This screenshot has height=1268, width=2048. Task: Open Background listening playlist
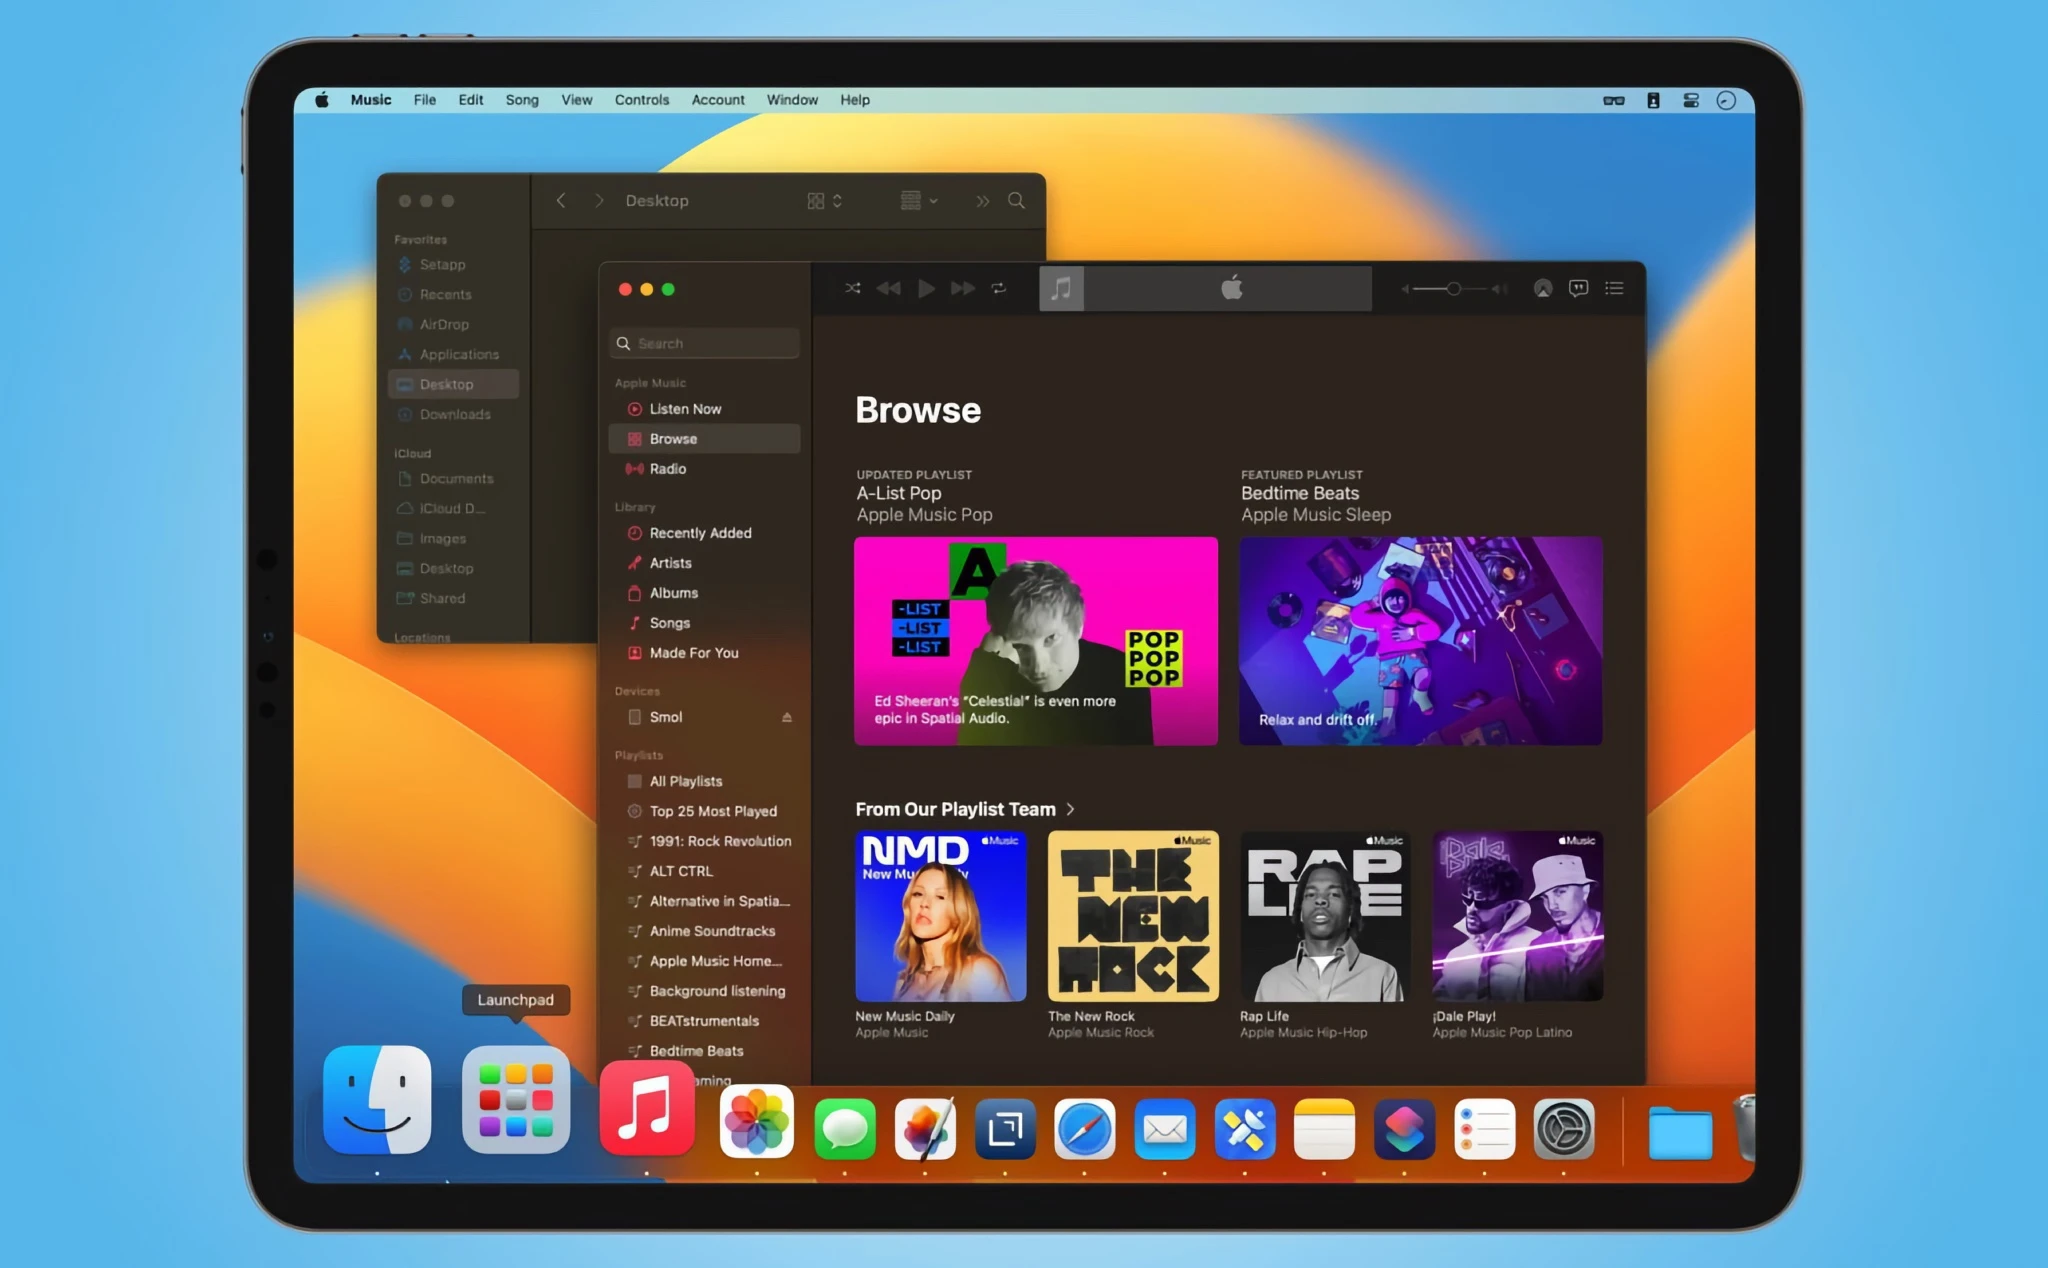coord(704,991)
